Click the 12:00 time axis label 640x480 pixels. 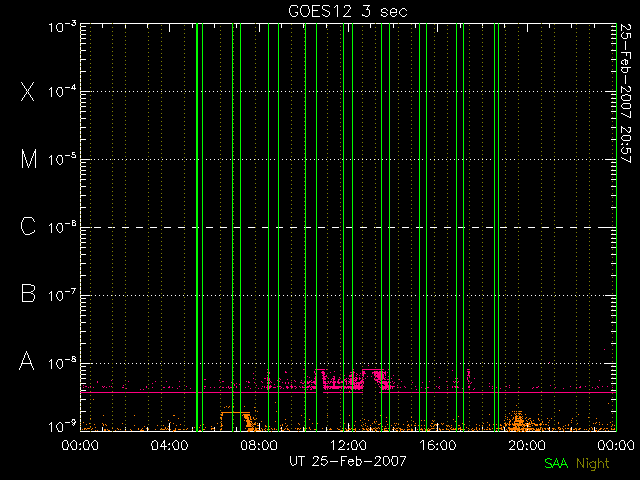348,445
